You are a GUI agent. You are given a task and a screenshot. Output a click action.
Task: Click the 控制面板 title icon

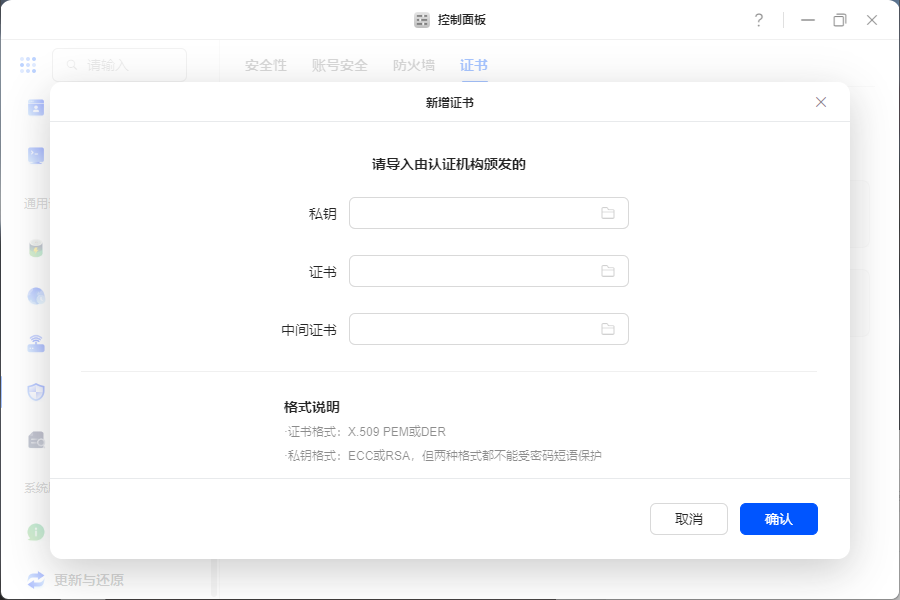click(x=422, y=20)
